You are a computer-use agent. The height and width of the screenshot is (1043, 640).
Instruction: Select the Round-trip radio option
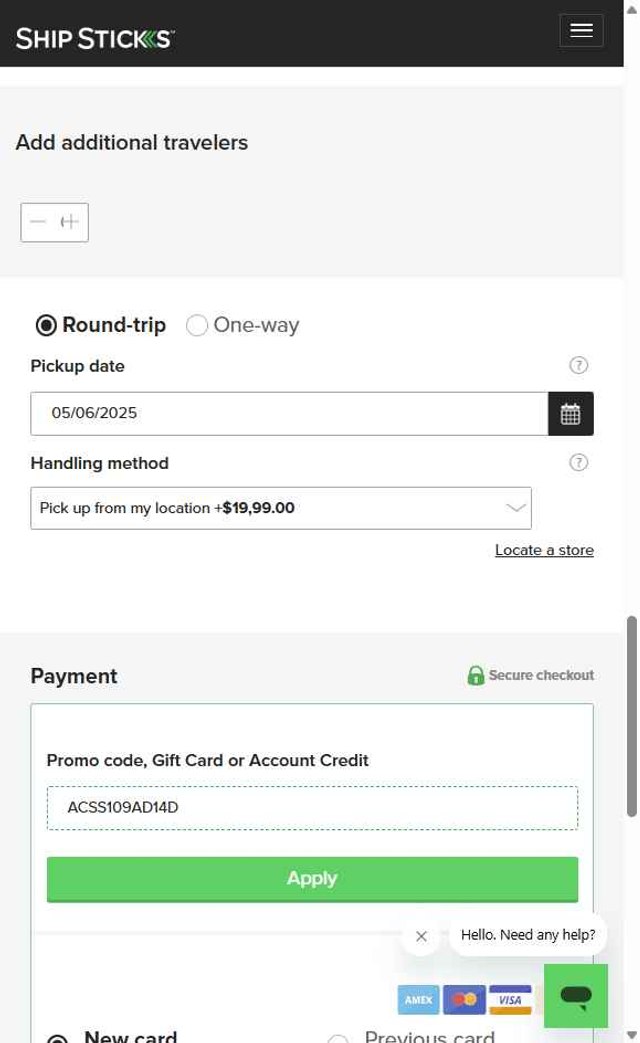click(x=46, y=325)
